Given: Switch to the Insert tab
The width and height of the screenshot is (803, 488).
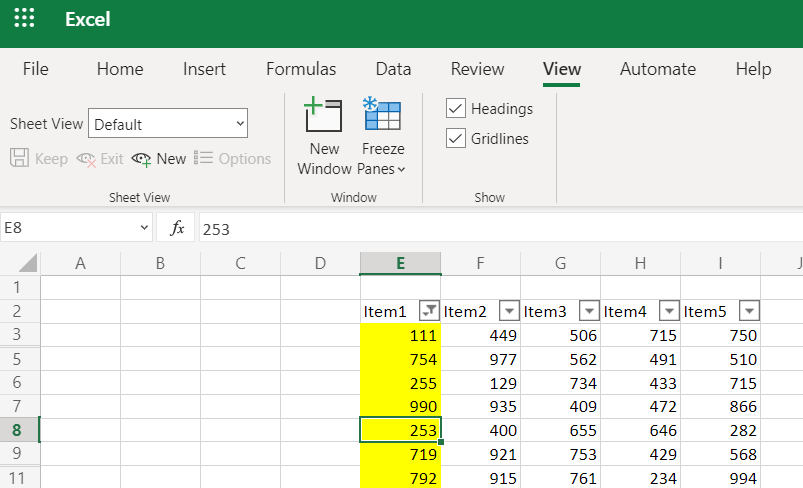Looking at the screenshot, I should click(204, 69).
